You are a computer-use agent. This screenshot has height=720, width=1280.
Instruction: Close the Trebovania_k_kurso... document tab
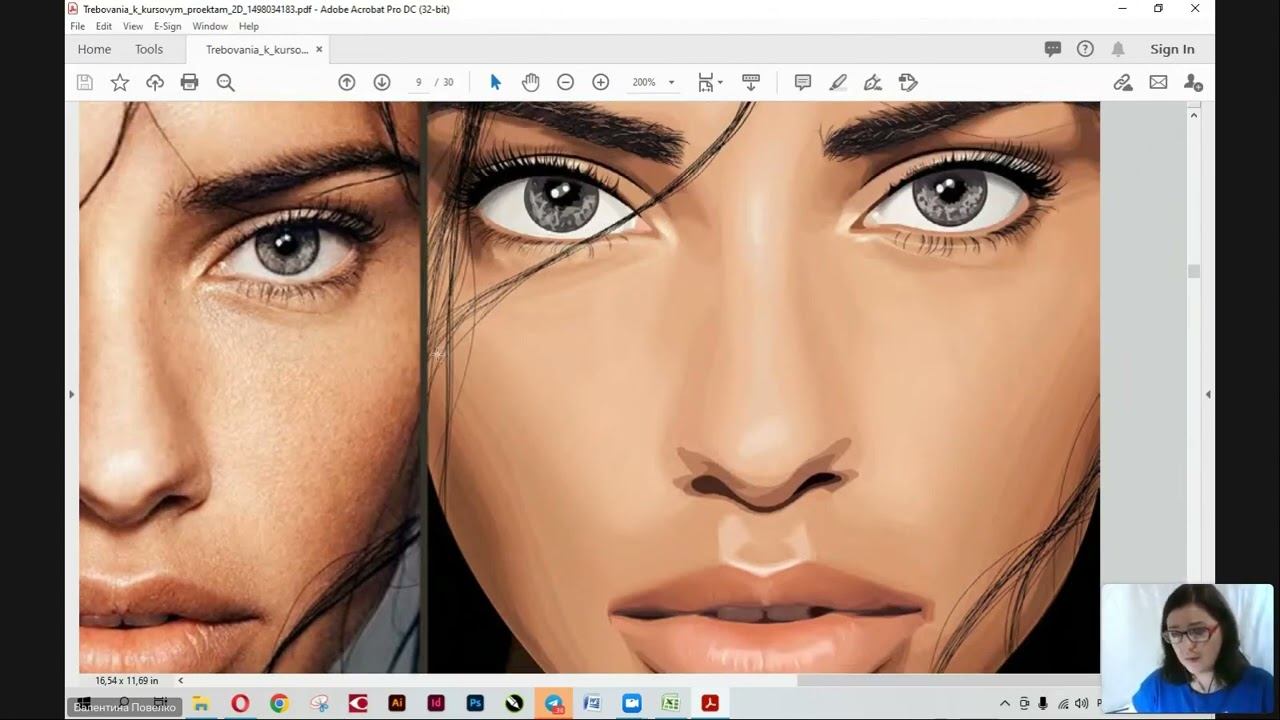tap(319, 49)
